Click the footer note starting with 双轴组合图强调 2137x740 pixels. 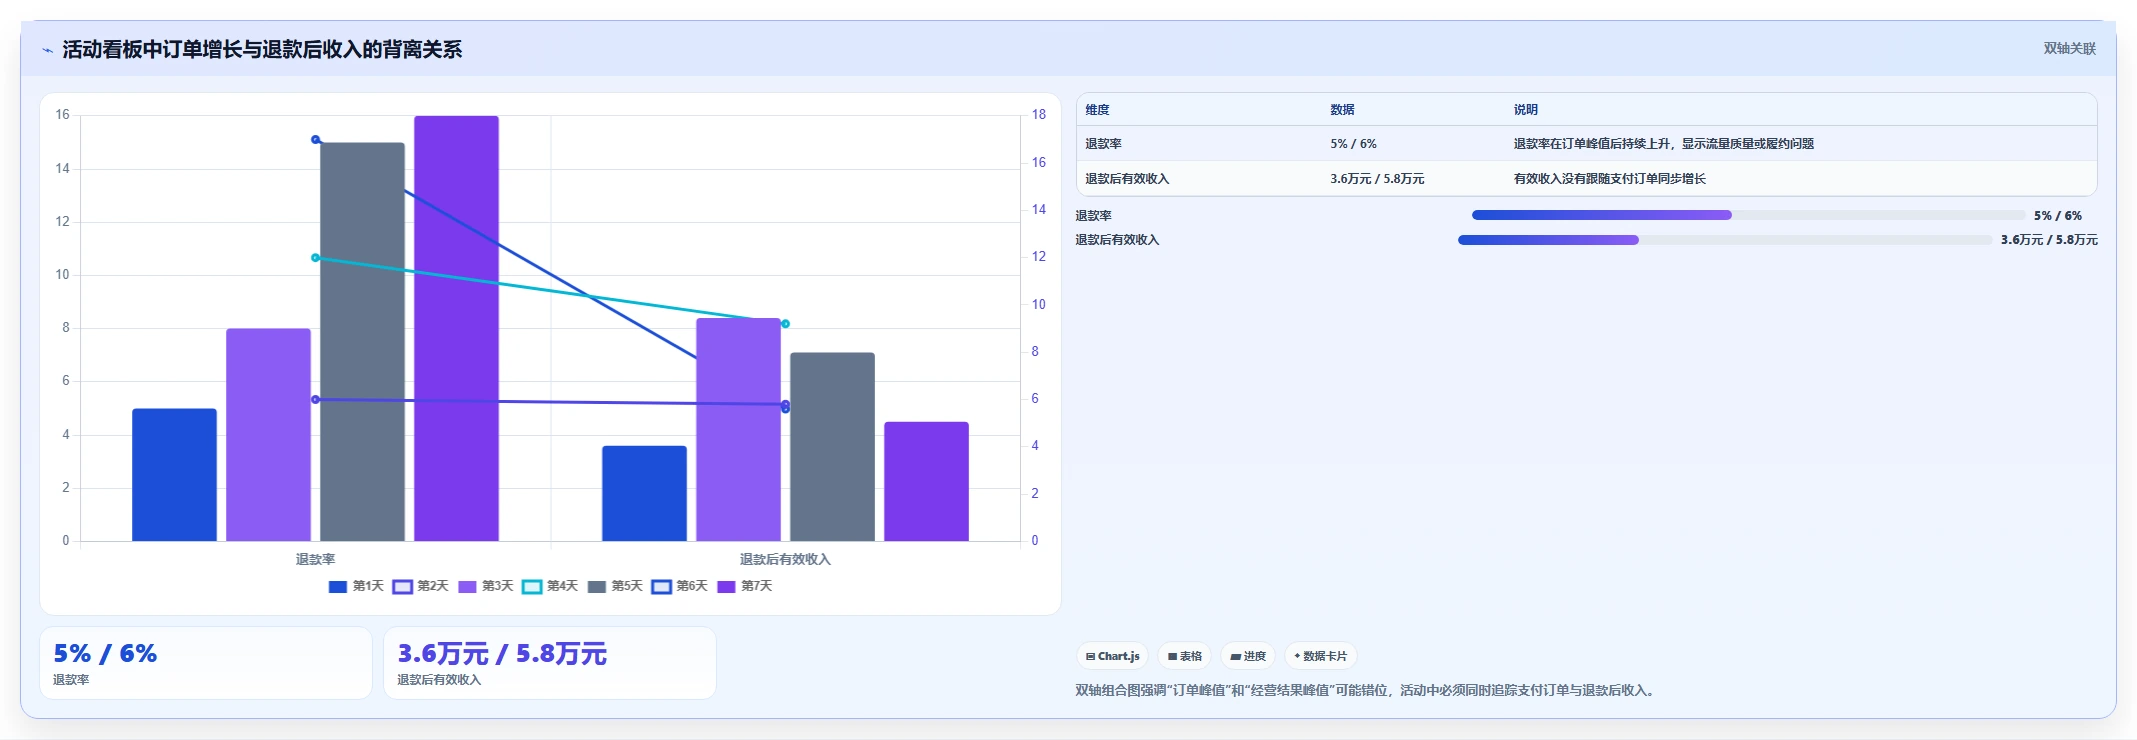tap(1366, 690)
